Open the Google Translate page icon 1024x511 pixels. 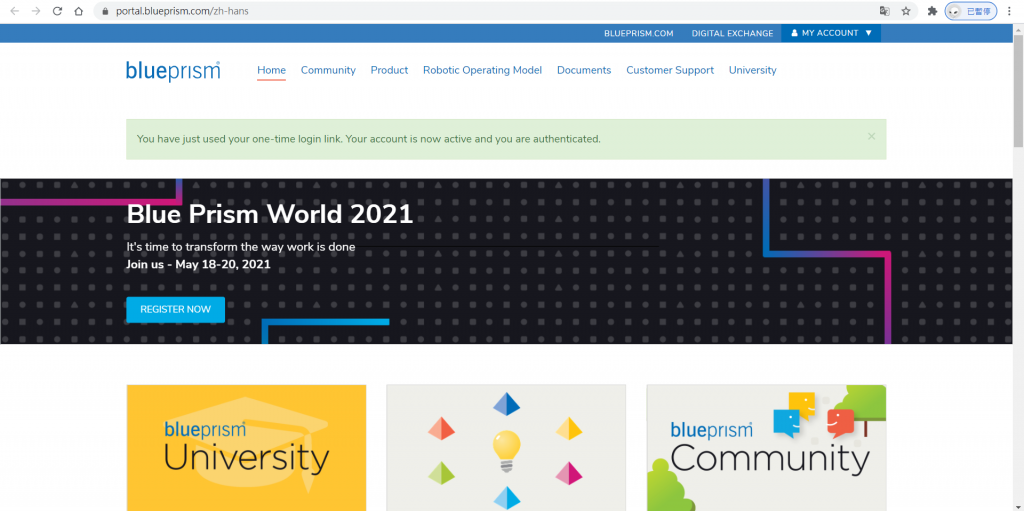click(884, 11)
